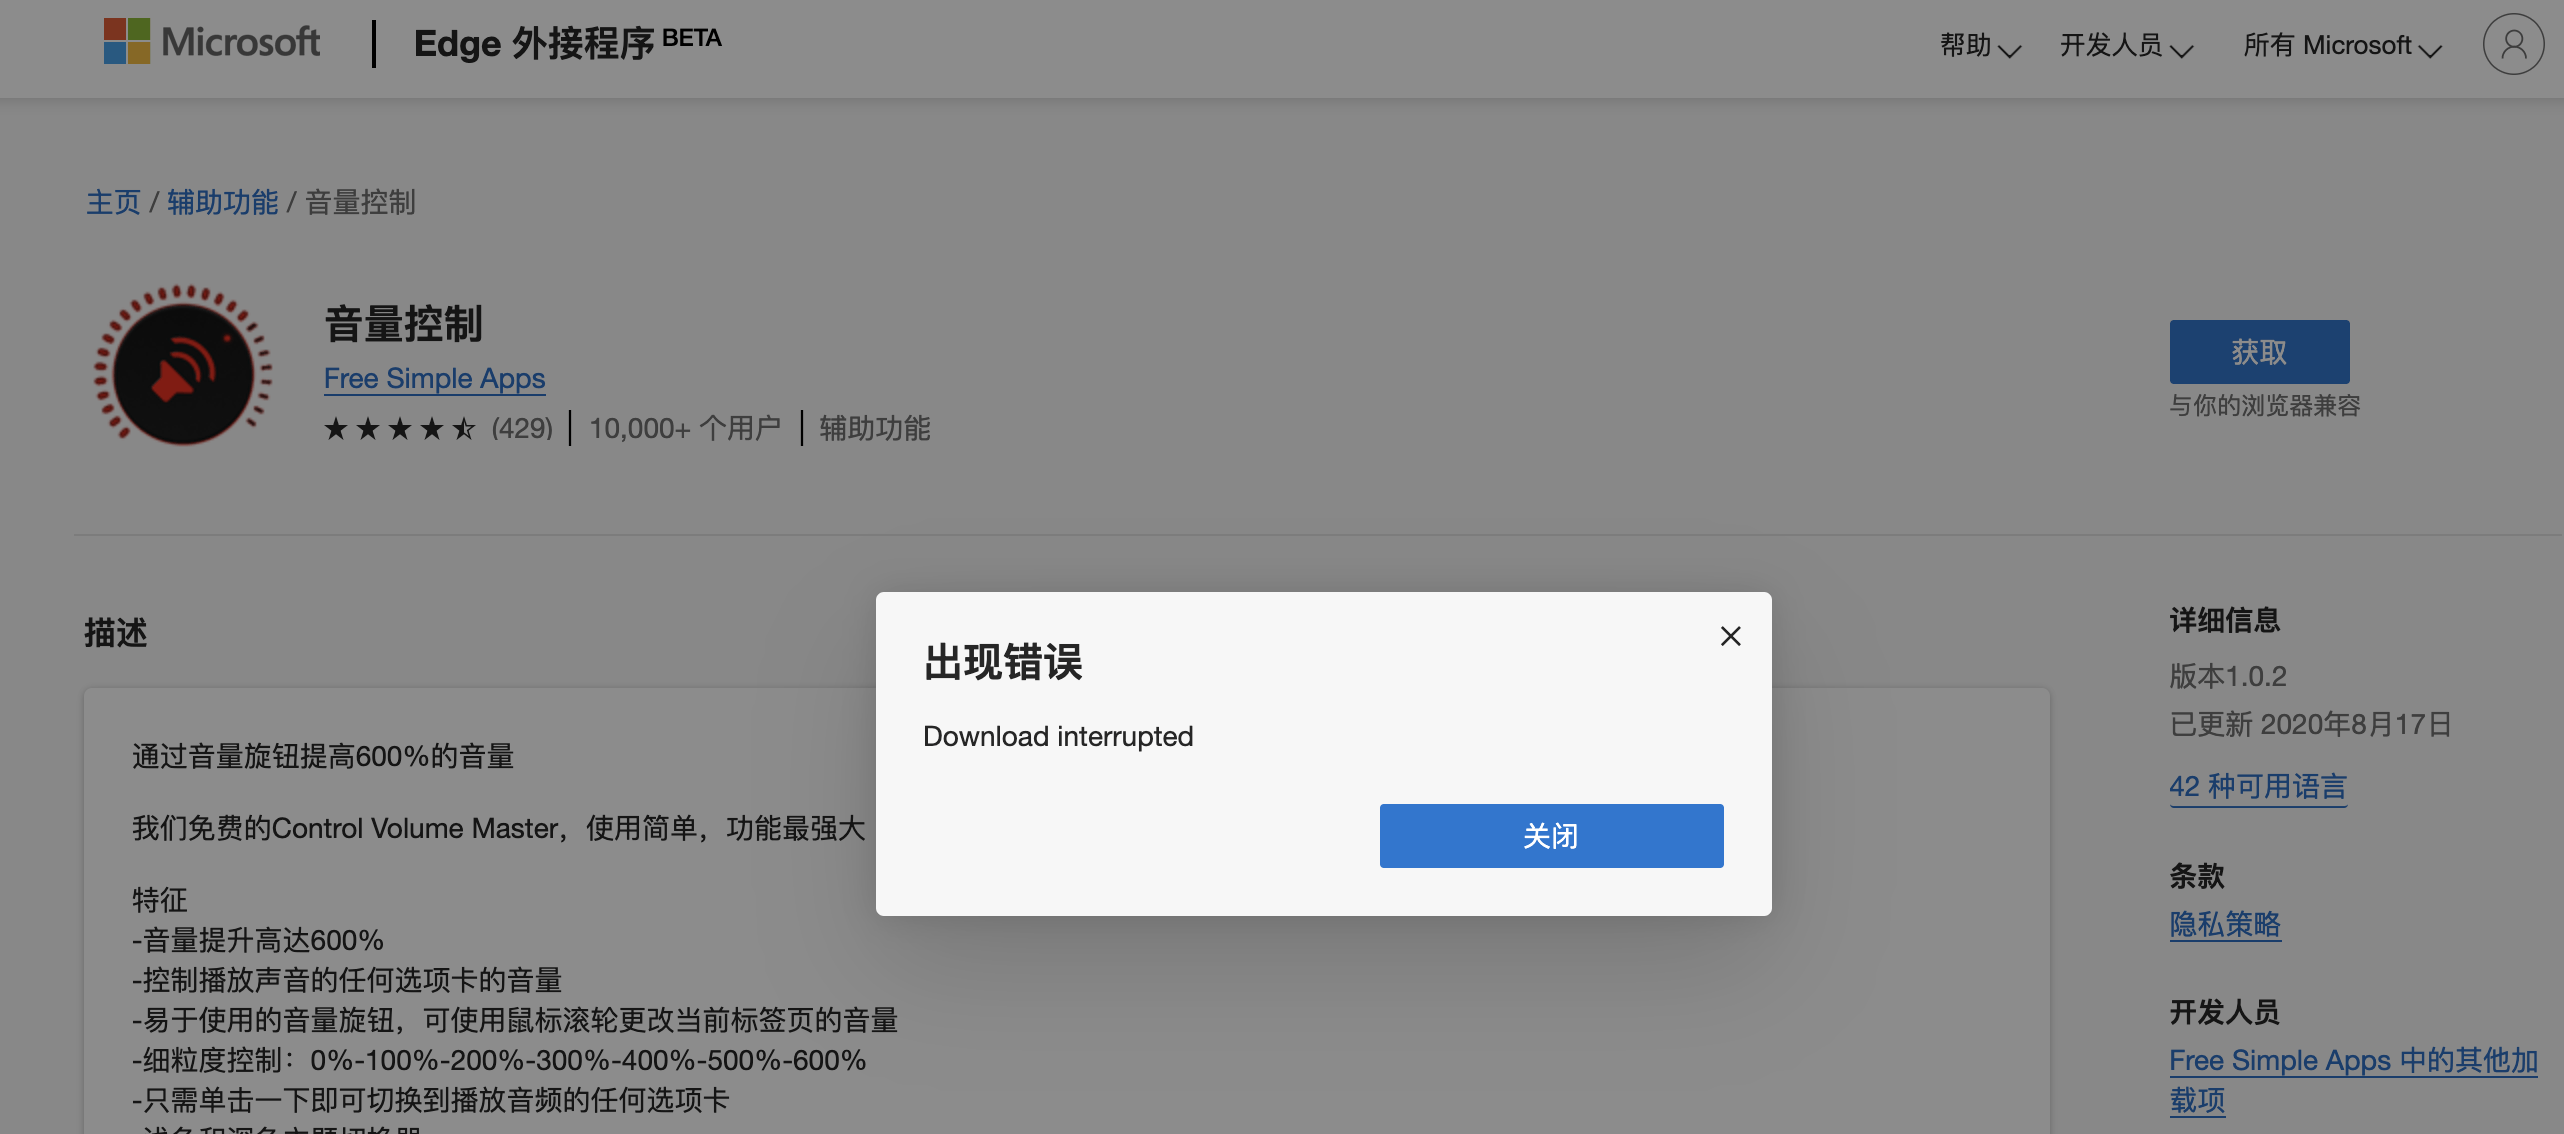Click the 获取 button to install
The image size is (2564, 1134).
[x=2259, y=352]
